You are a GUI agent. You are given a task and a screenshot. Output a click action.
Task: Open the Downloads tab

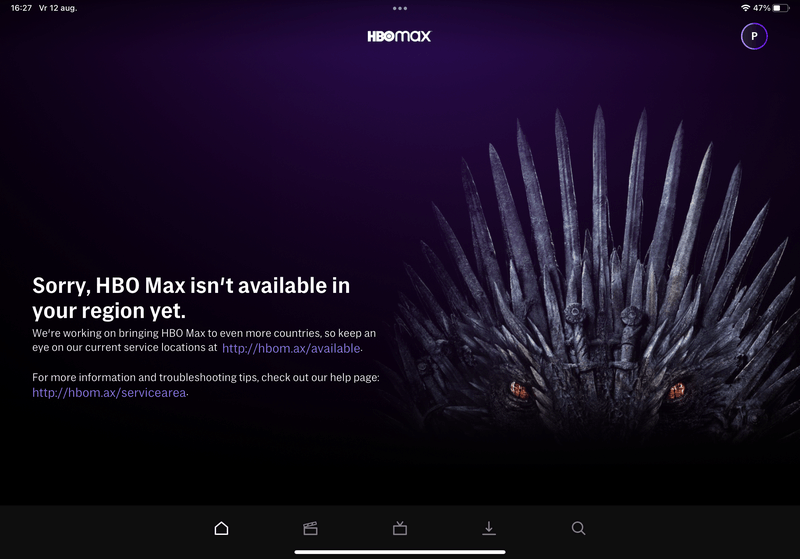tap(489, 528)
